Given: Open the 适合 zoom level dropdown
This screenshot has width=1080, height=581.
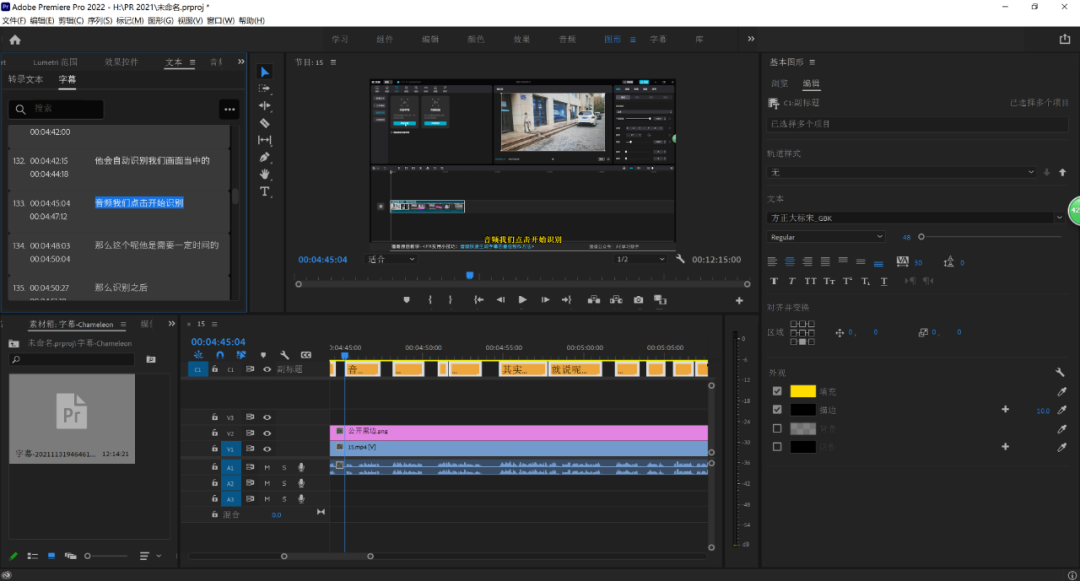Looking at the screenshot, I should point(391,259).
